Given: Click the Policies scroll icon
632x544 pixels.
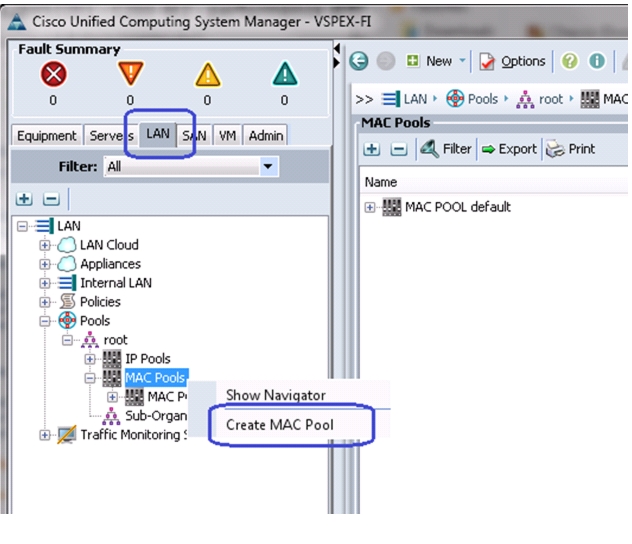Looking at the screenshot, I should [x=67, y=301].
